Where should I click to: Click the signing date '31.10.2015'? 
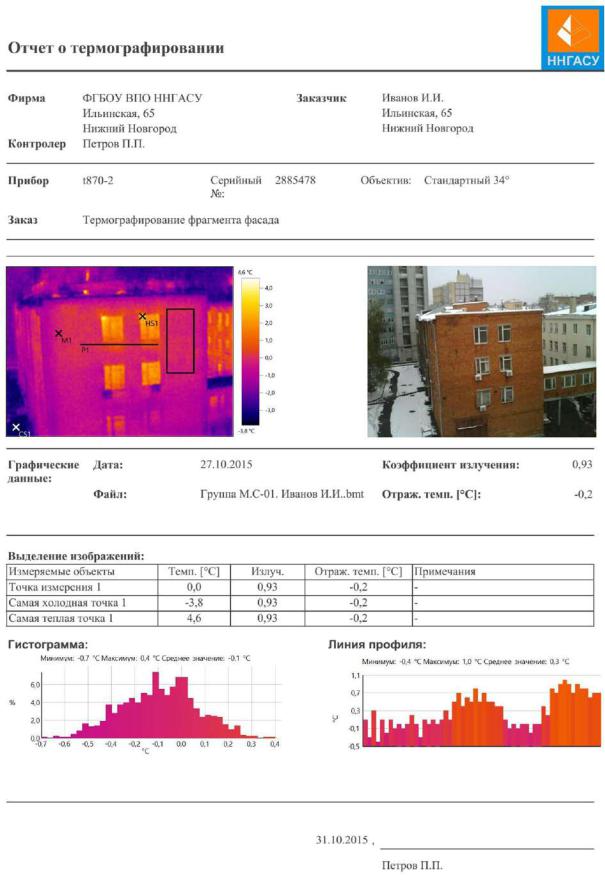tap(342, 840)
